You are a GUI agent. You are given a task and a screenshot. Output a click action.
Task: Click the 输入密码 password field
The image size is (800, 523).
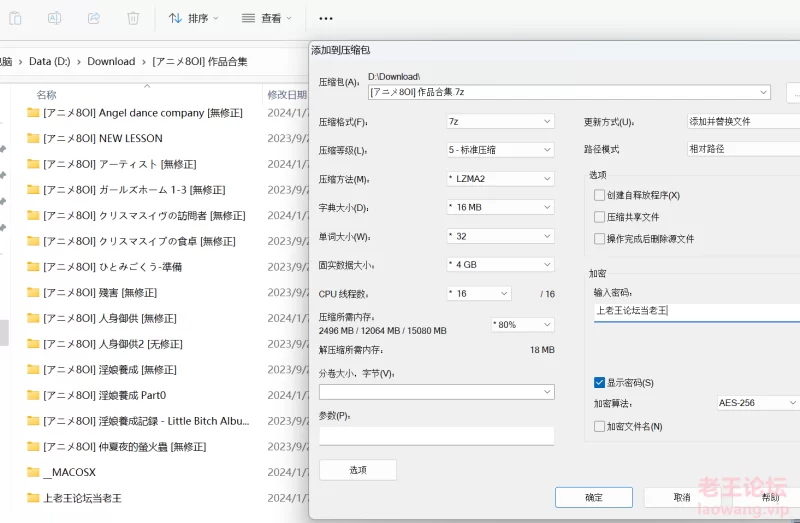[695, 311]
